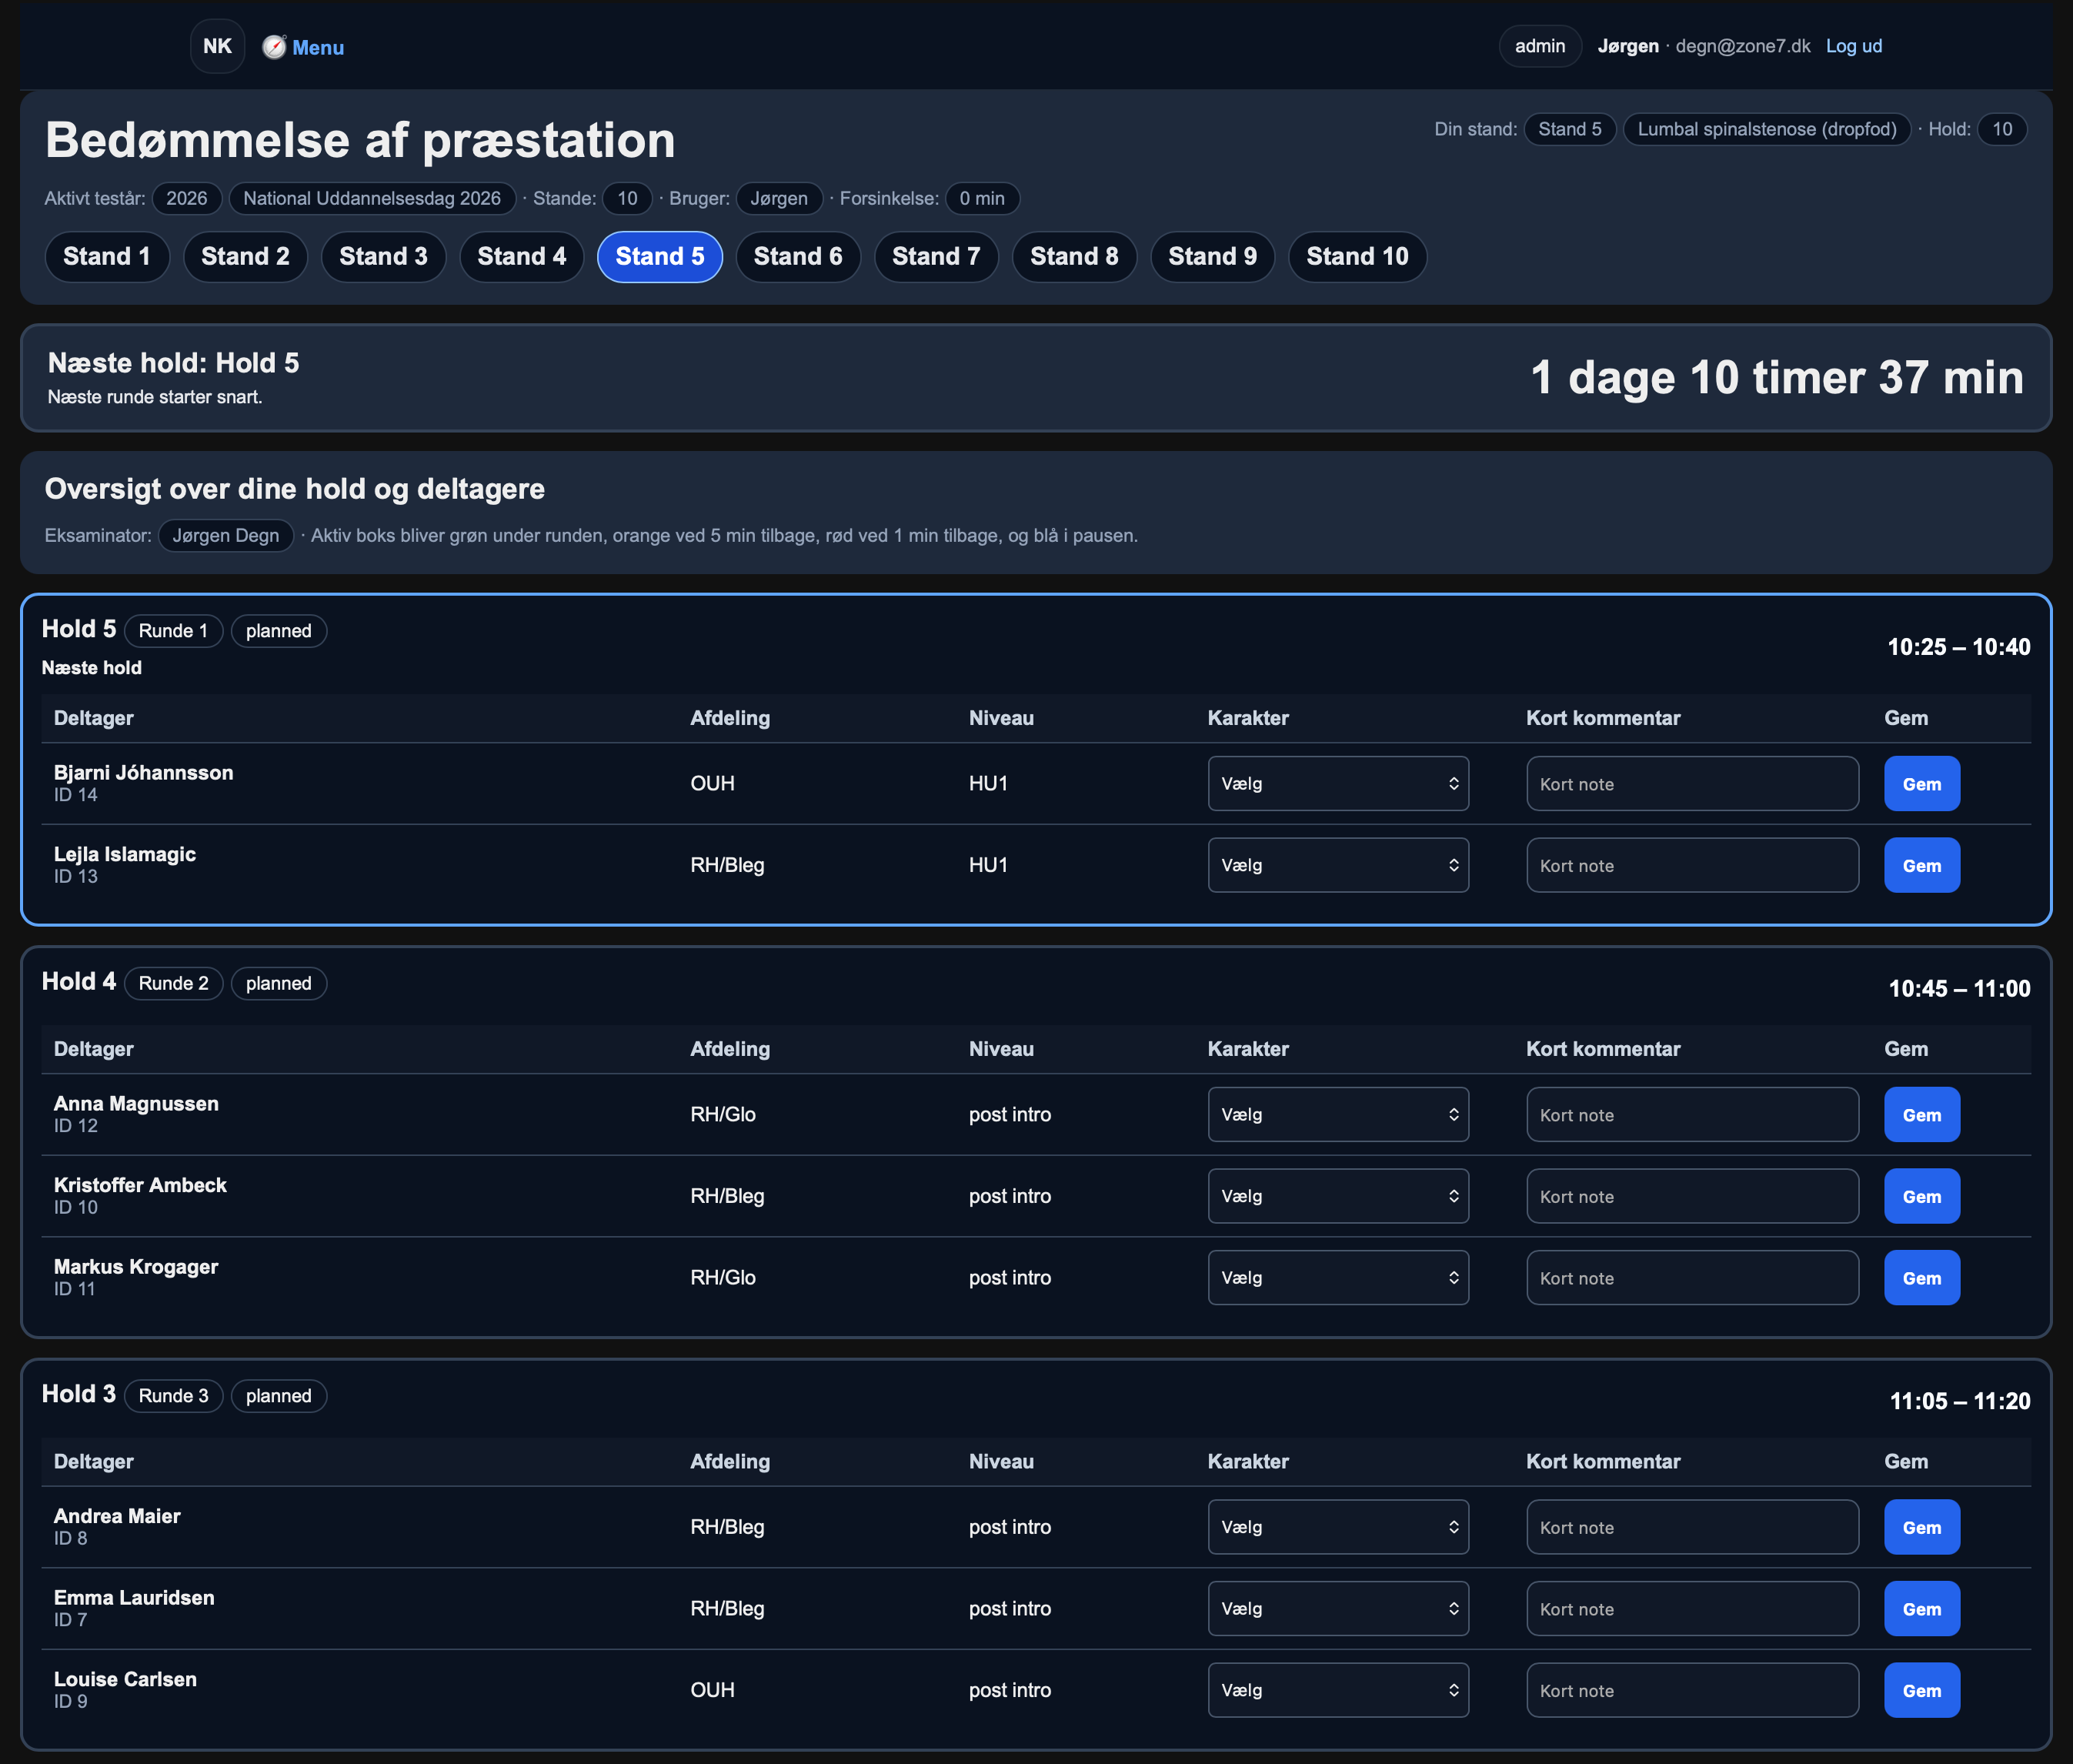This screenshot has width=2073, height=1764.
Task: Open Karakter dropdown for Lejla Islamagic
Action: 1338,865
